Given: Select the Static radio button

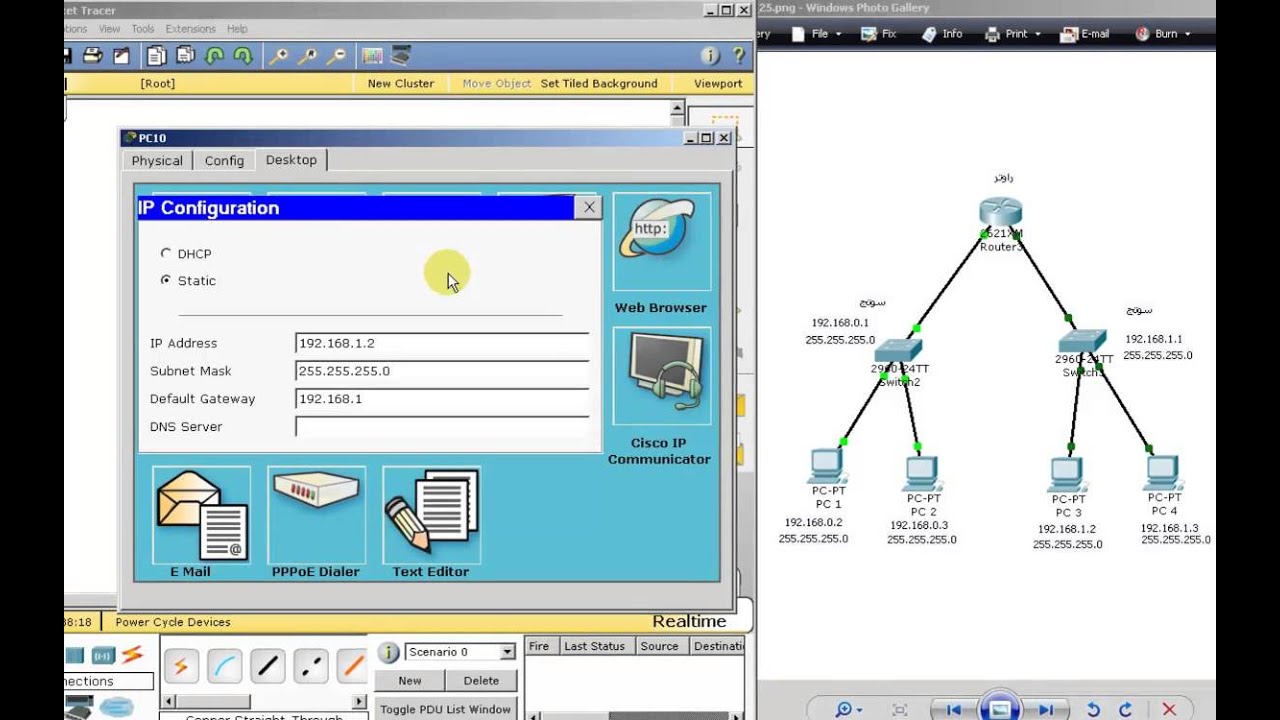Looking at the screenshot, I should coord(166,280).
